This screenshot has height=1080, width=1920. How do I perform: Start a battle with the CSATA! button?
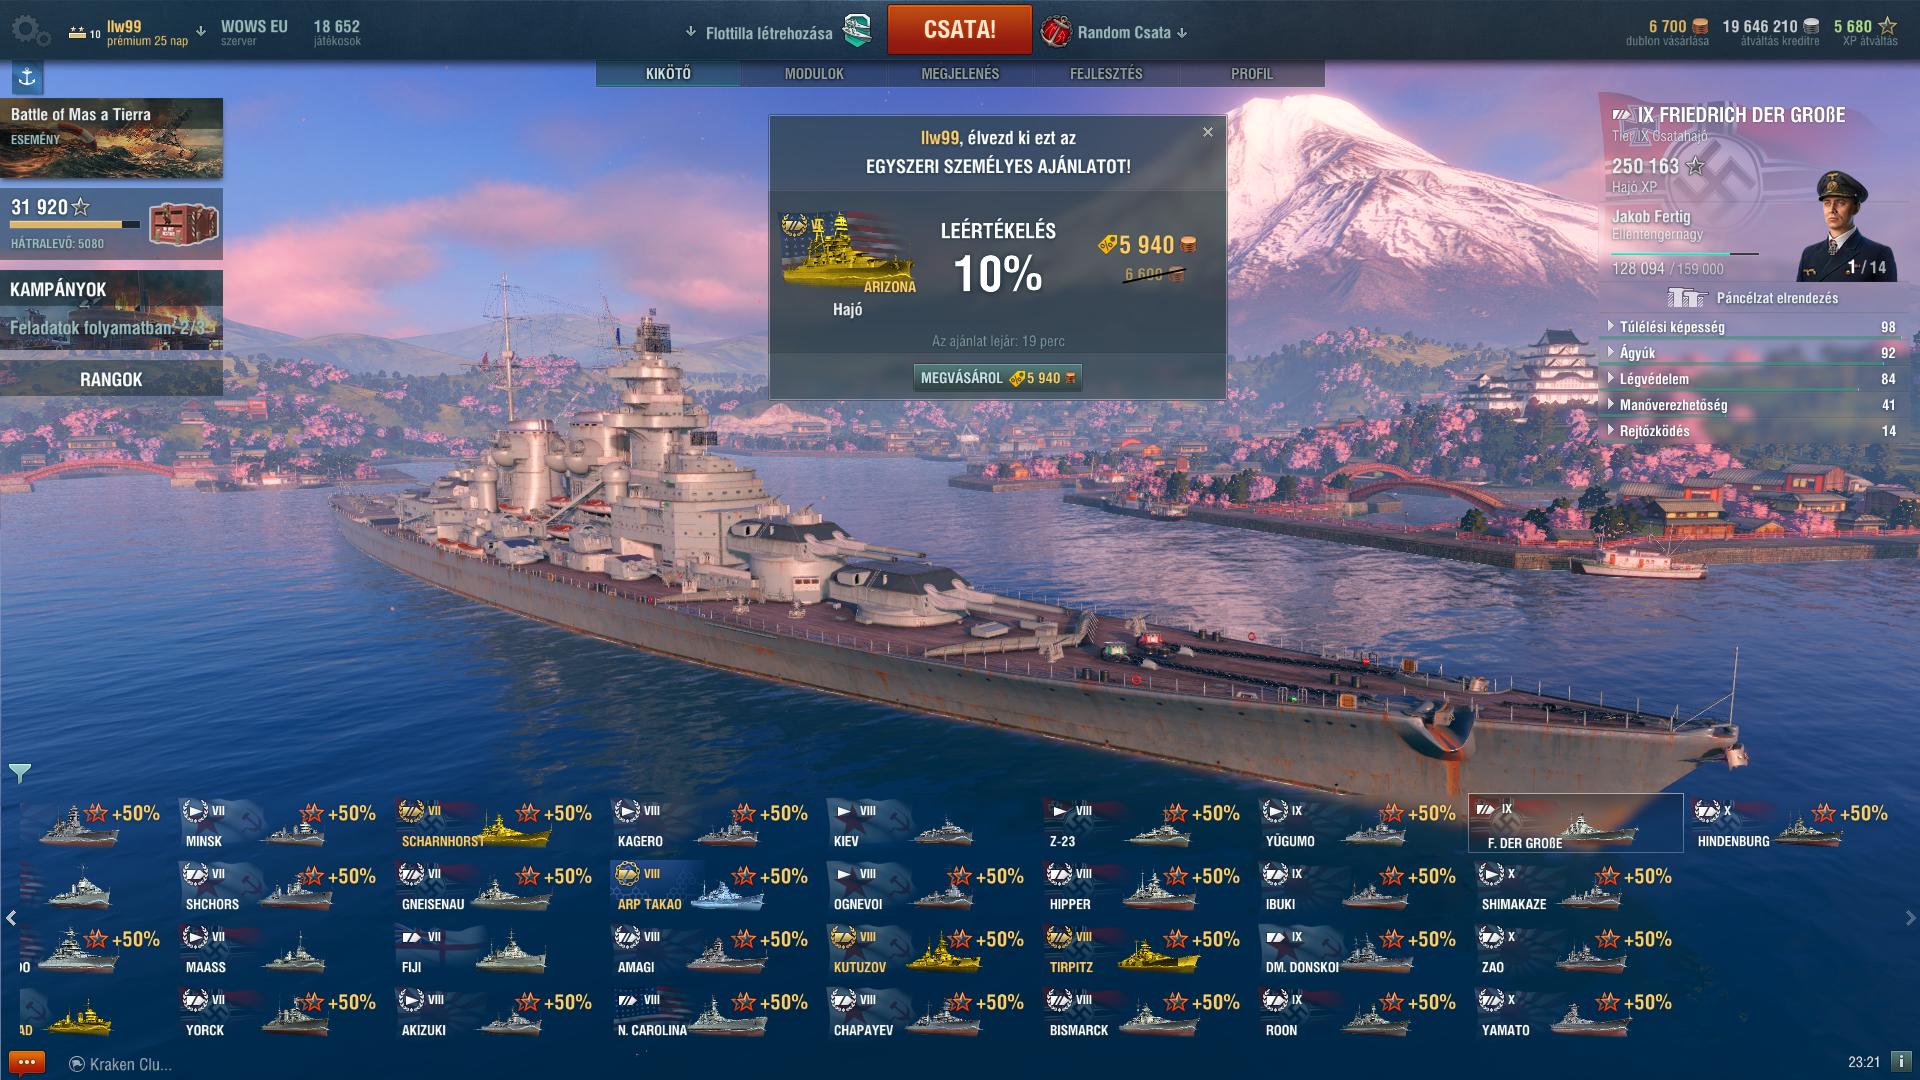click(959, 29)
